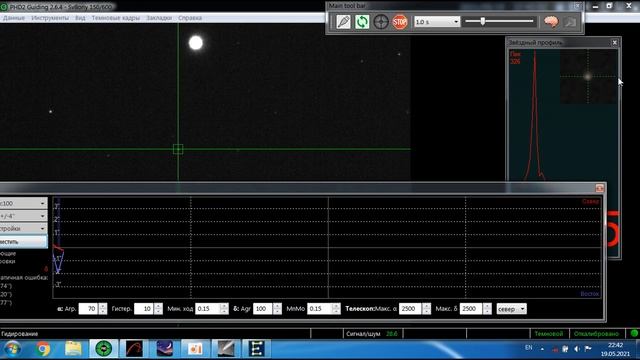Click the red curve app taskbar icon
Viewport: 640px width, 360px height.
coord(134,349)
